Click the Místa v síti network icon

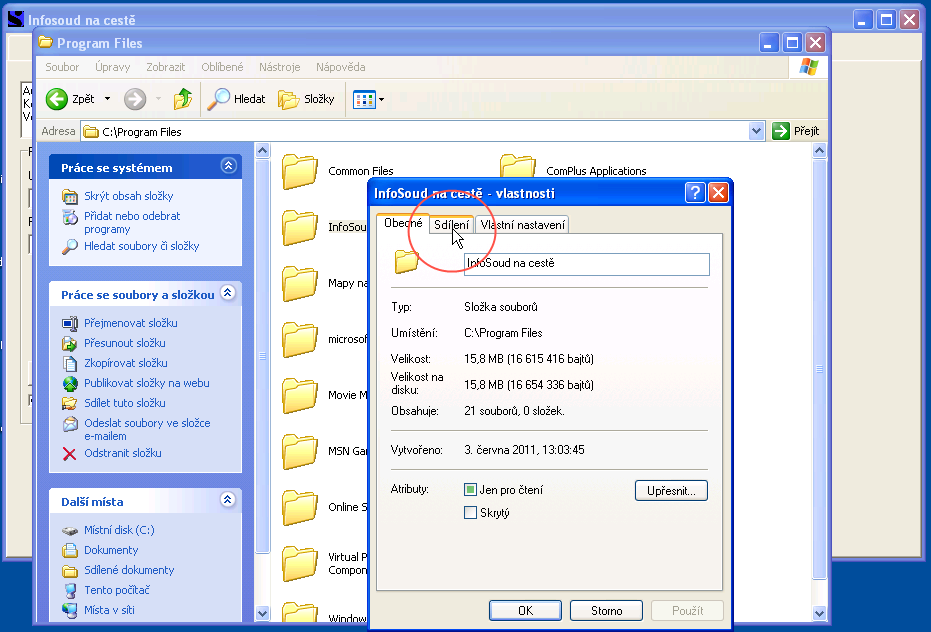tap(70, 610)
